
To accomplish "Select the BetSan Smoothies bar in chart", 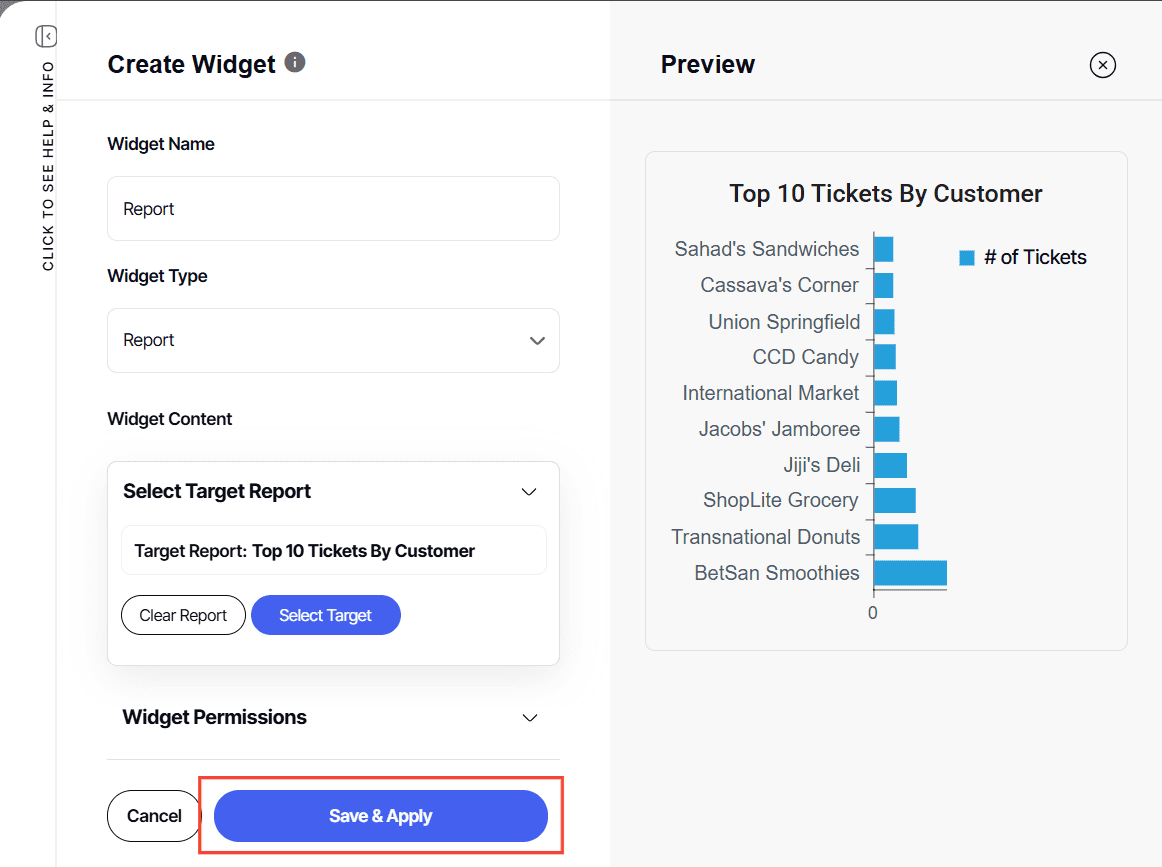I will (910, 573).
